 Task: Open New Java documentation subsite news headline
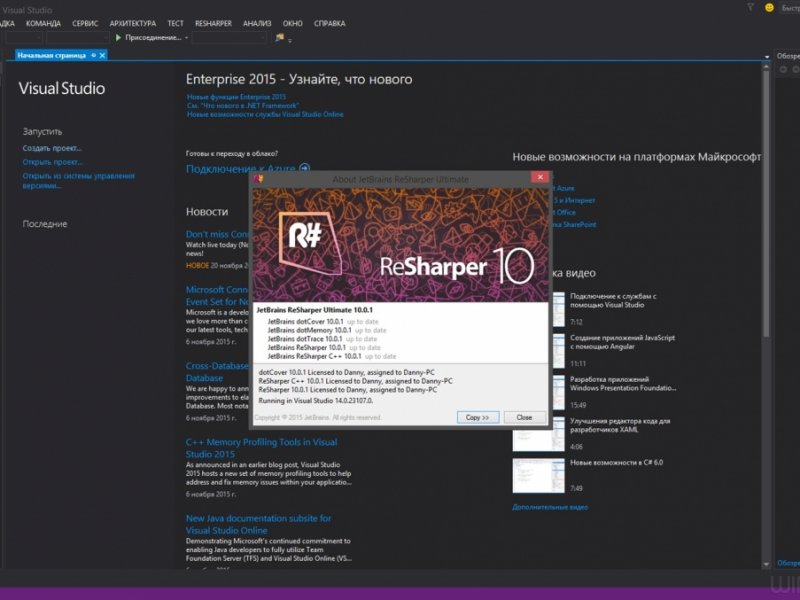pos(258,524)
